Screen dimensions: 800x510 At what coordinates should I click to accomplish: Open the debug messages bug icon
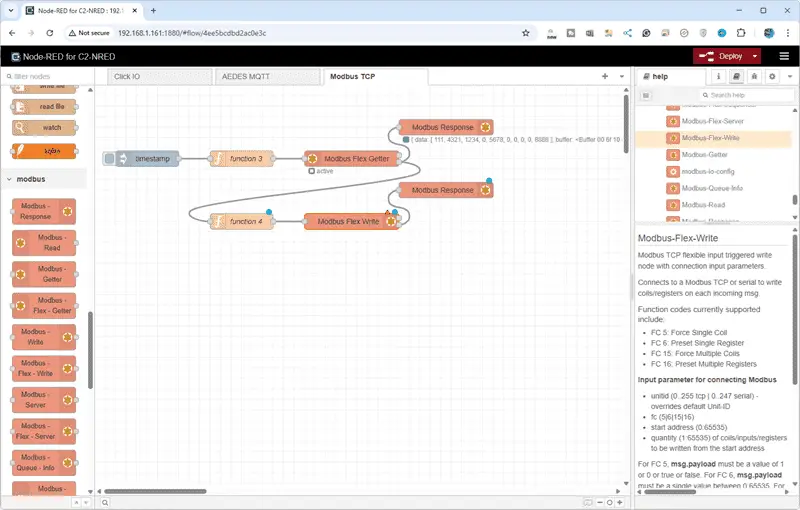754,76
